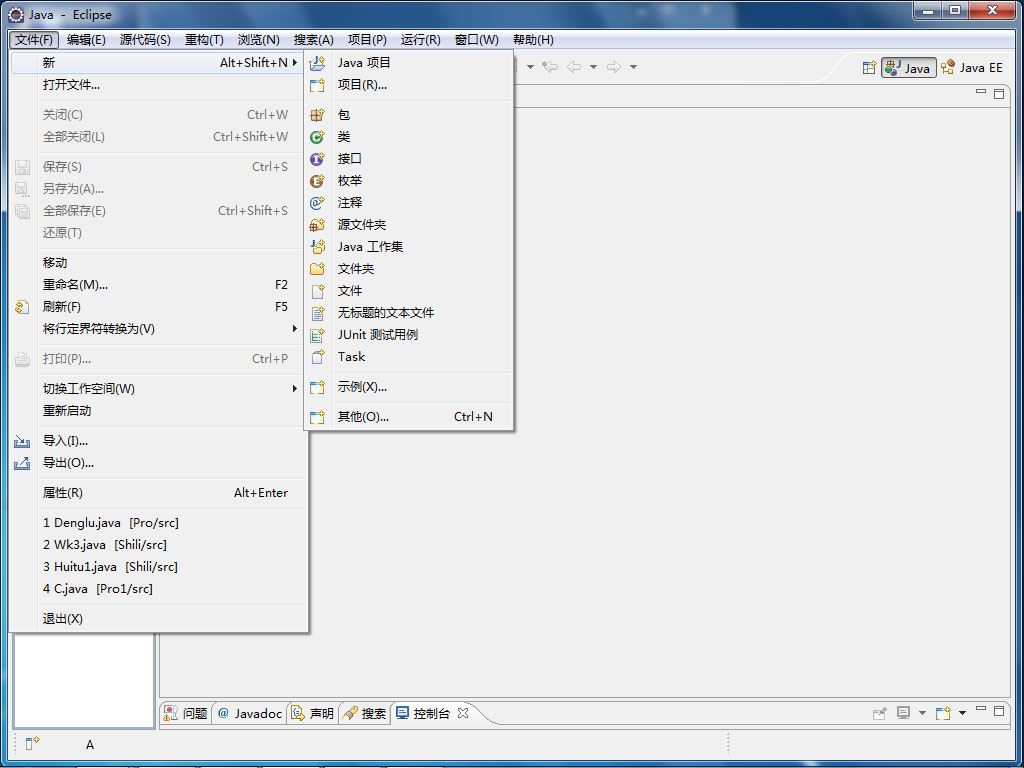Open the Javadoc tab

(x=249, y=713)
